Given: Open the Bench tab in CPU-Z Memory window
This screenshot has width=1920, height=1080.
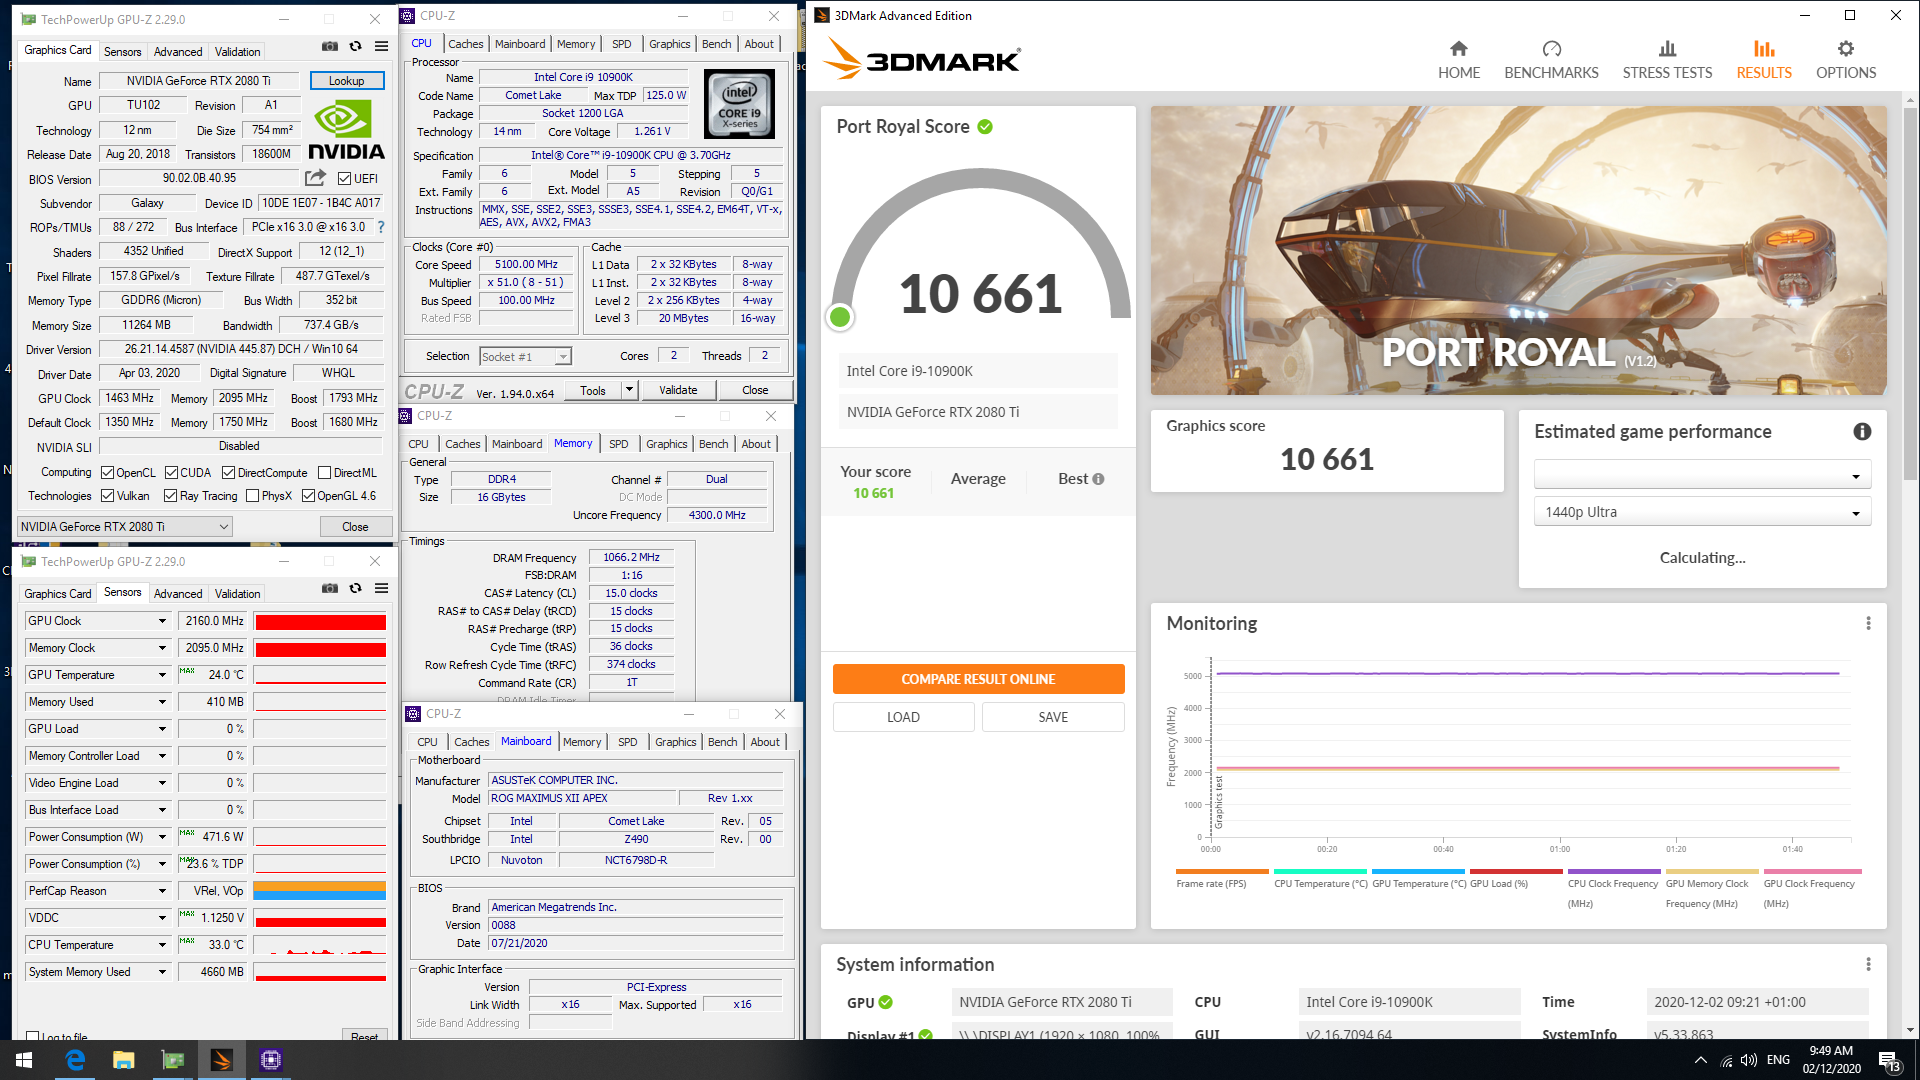Looking at the screenshot, I should [x=713, y=444].
